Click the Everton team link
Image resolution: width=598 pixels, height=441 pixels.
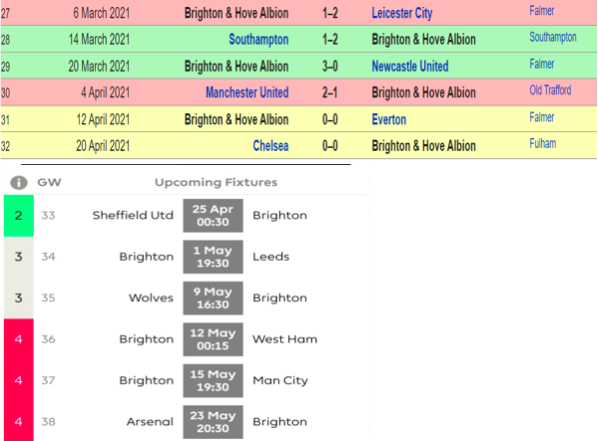[x=389, y=119]
